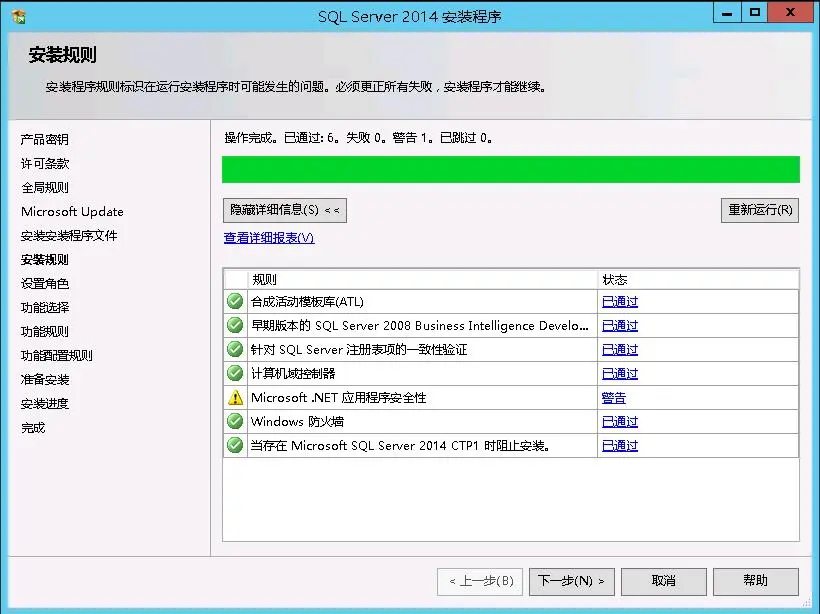Click the passed icon for Windows 防火墙 rule
This screenshot has height=614, width=820.
235,422
